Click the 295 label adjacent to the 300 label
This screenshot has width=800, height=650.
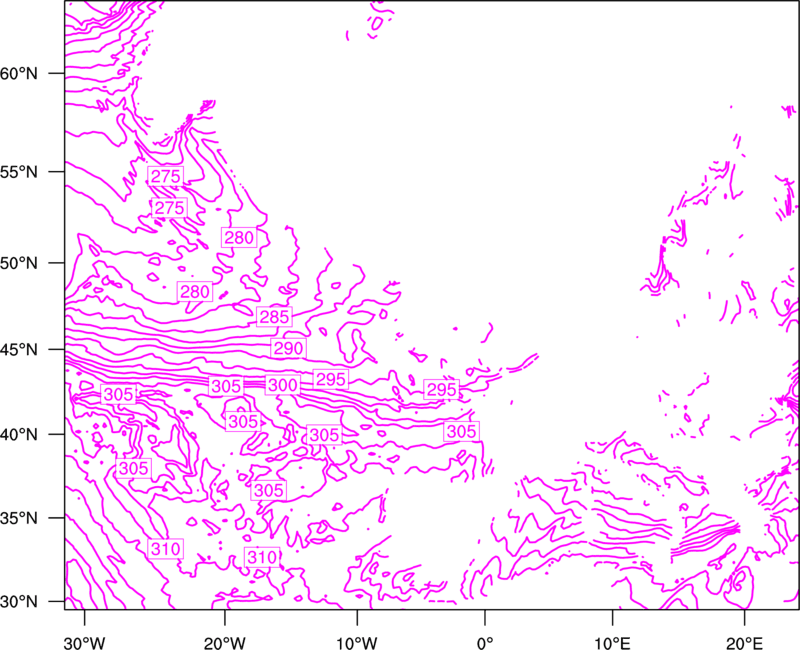[331, 379]
